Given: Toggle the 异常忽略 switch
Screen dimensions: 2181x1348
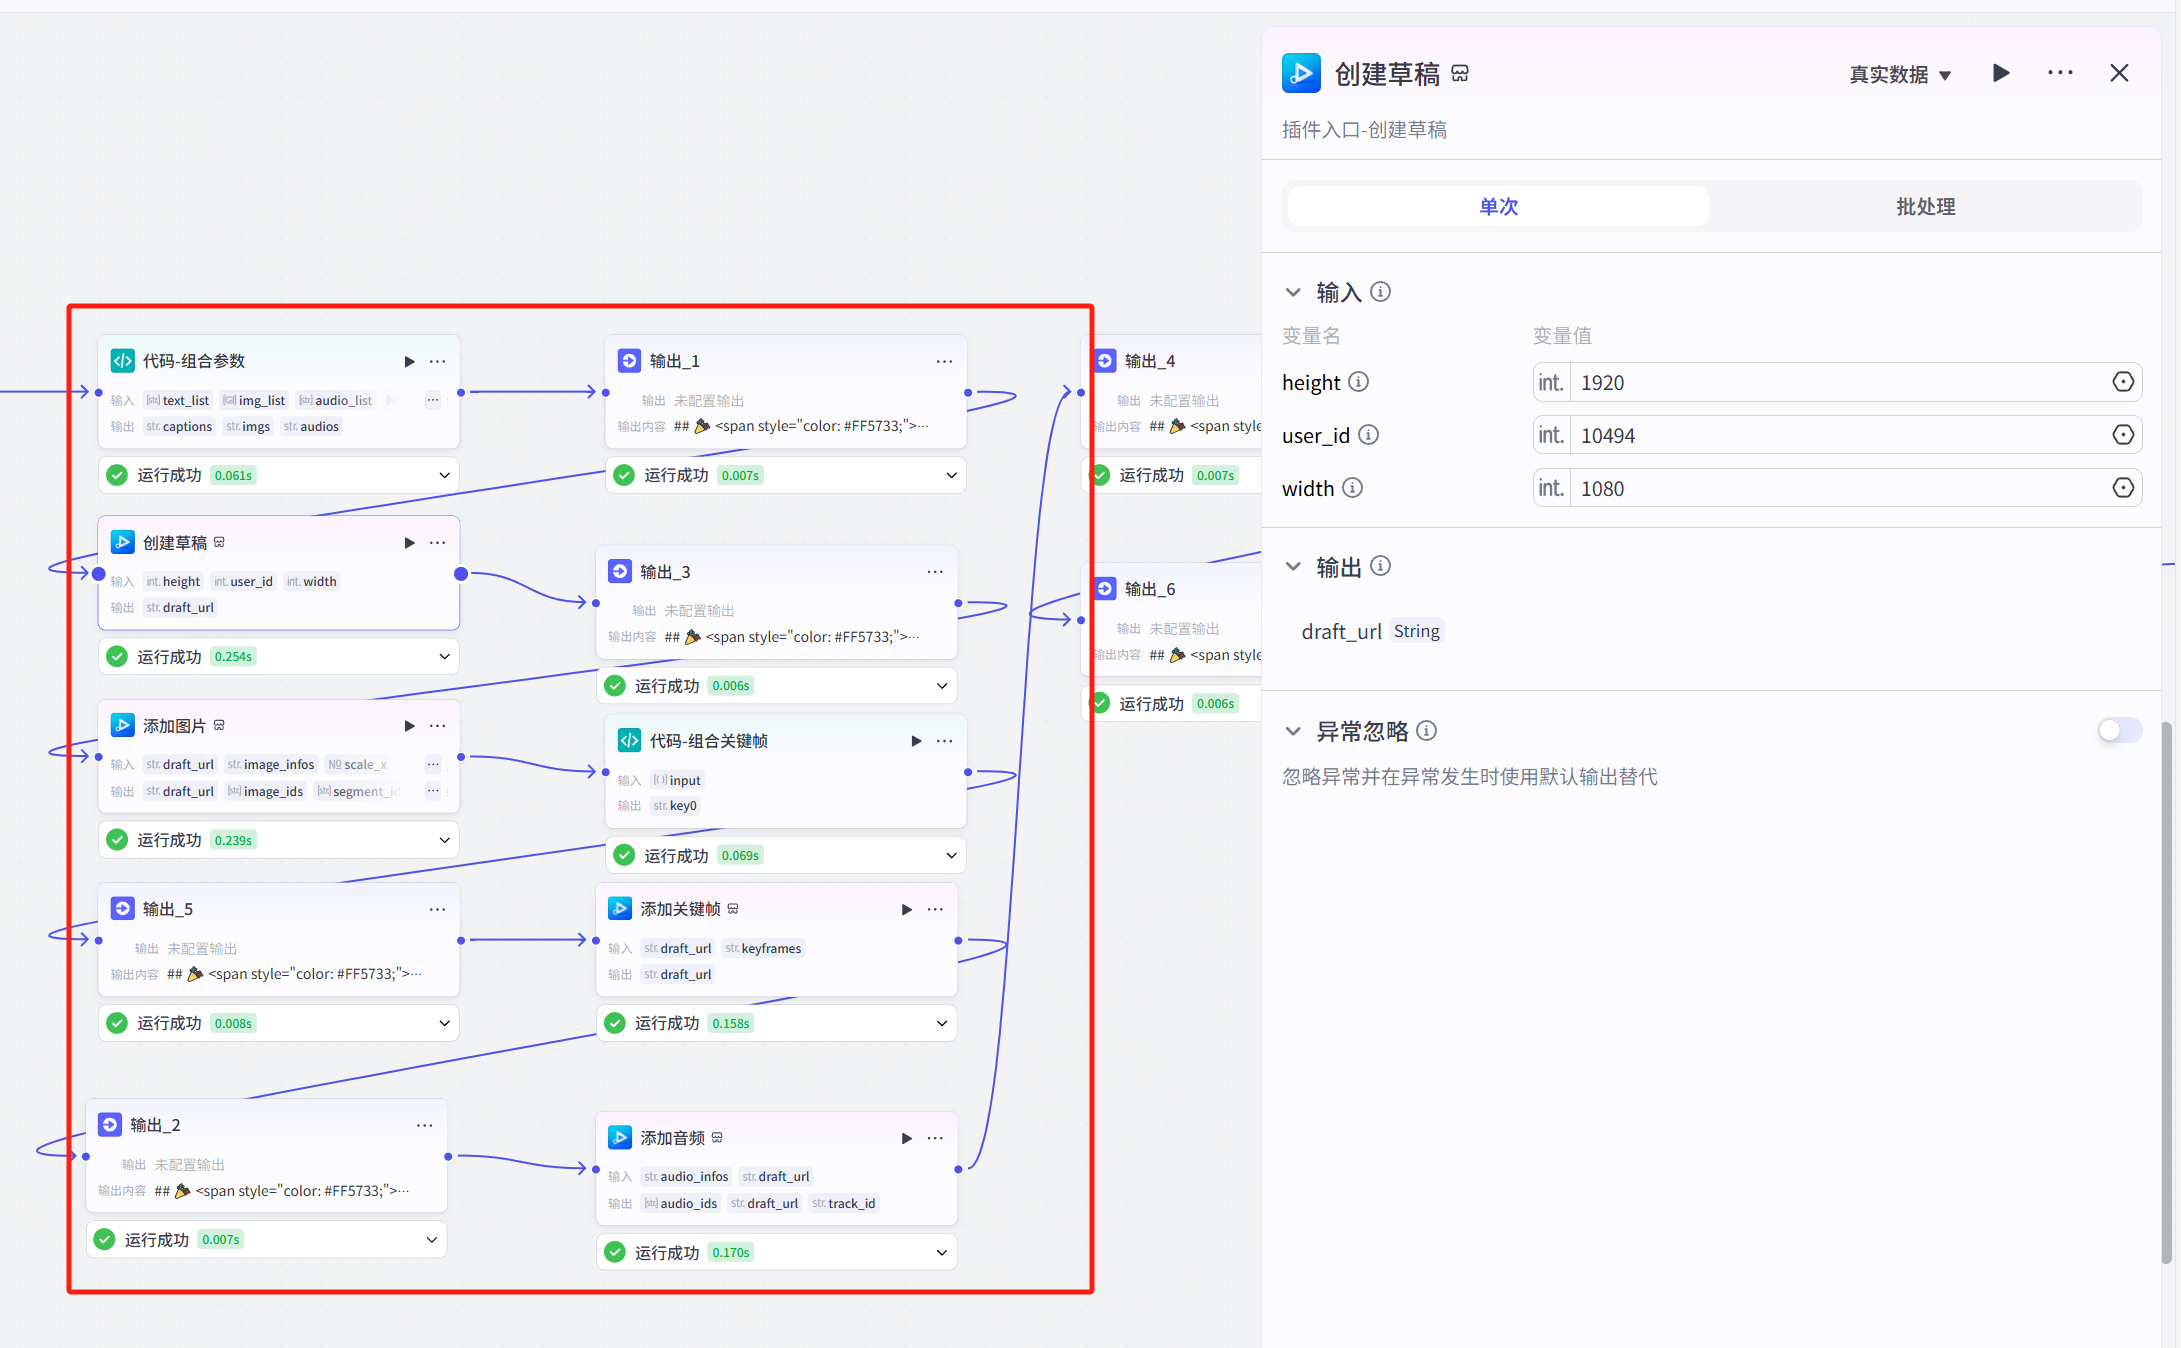Looking at the screenshot, I should (2118, 731).
